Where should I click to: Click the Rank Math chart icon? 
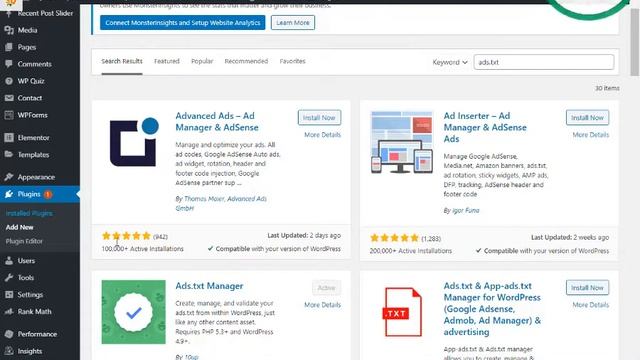[x=9, y=311]
